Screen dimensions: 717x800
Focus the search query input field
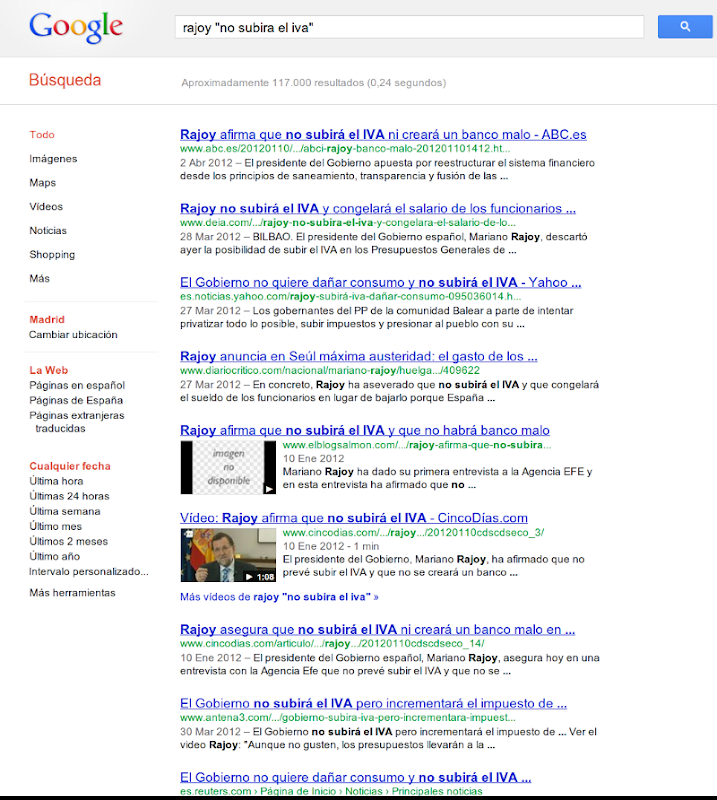(x=409, y=27)
